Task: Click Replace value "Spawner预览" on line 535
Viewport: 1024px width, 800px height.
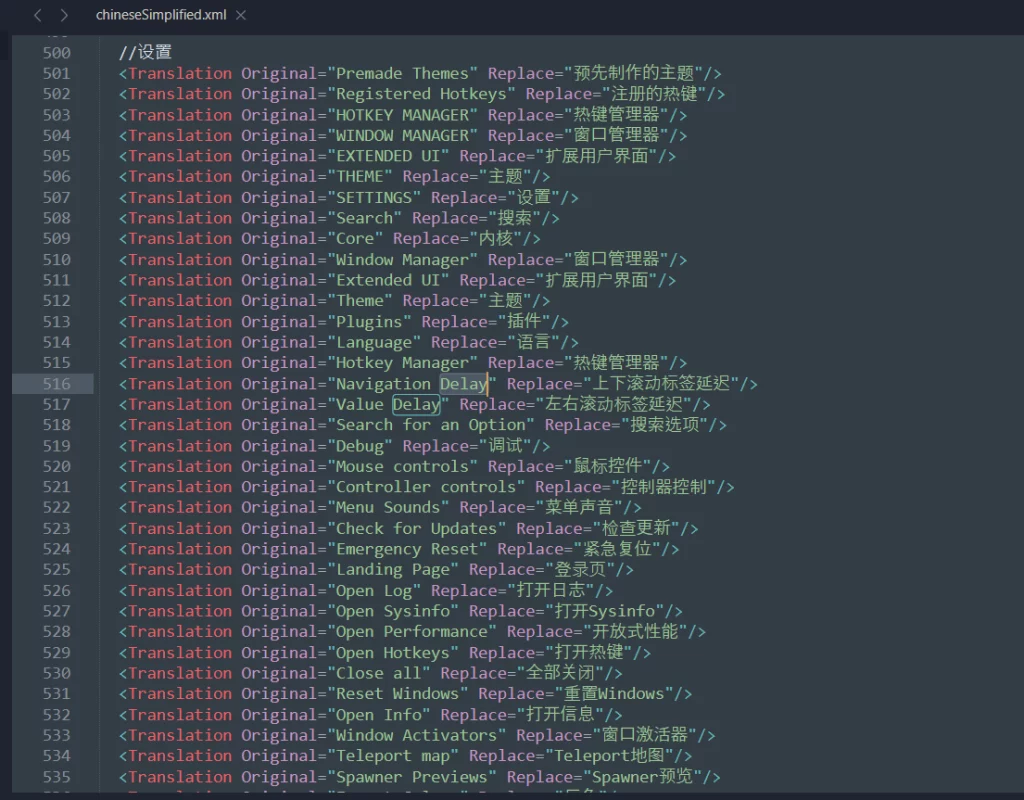Action: [643, 776]
